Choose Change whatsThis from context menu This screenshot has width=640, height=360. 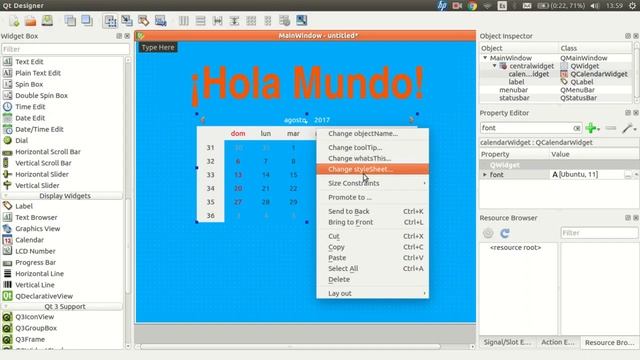click(372, 158)
